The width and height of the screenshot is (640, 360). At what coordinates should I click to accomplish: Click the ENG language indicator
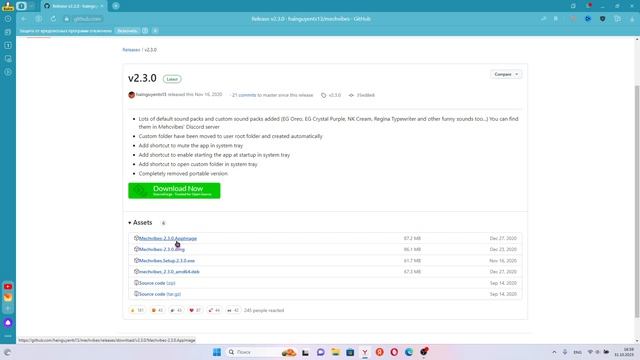578,352
